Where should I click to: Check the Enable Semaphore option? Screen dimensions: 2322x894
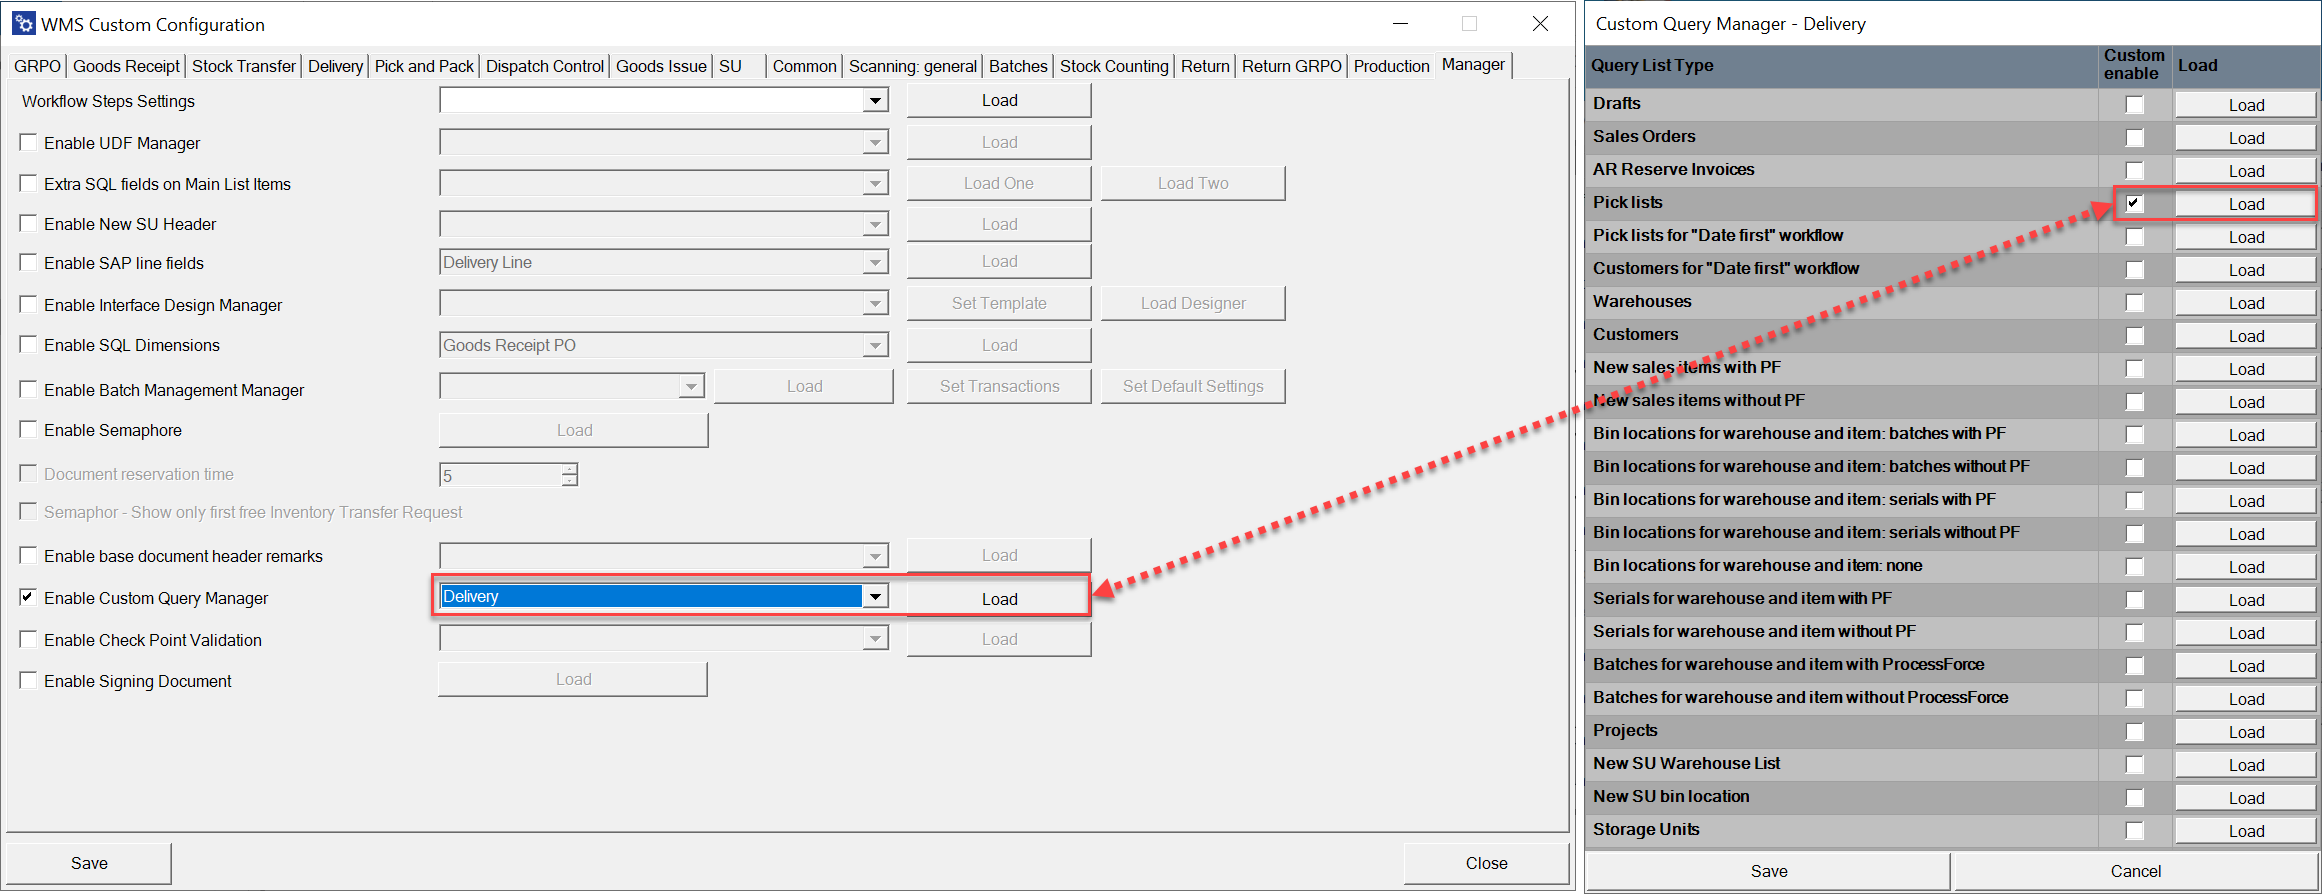tap(29, 430)
